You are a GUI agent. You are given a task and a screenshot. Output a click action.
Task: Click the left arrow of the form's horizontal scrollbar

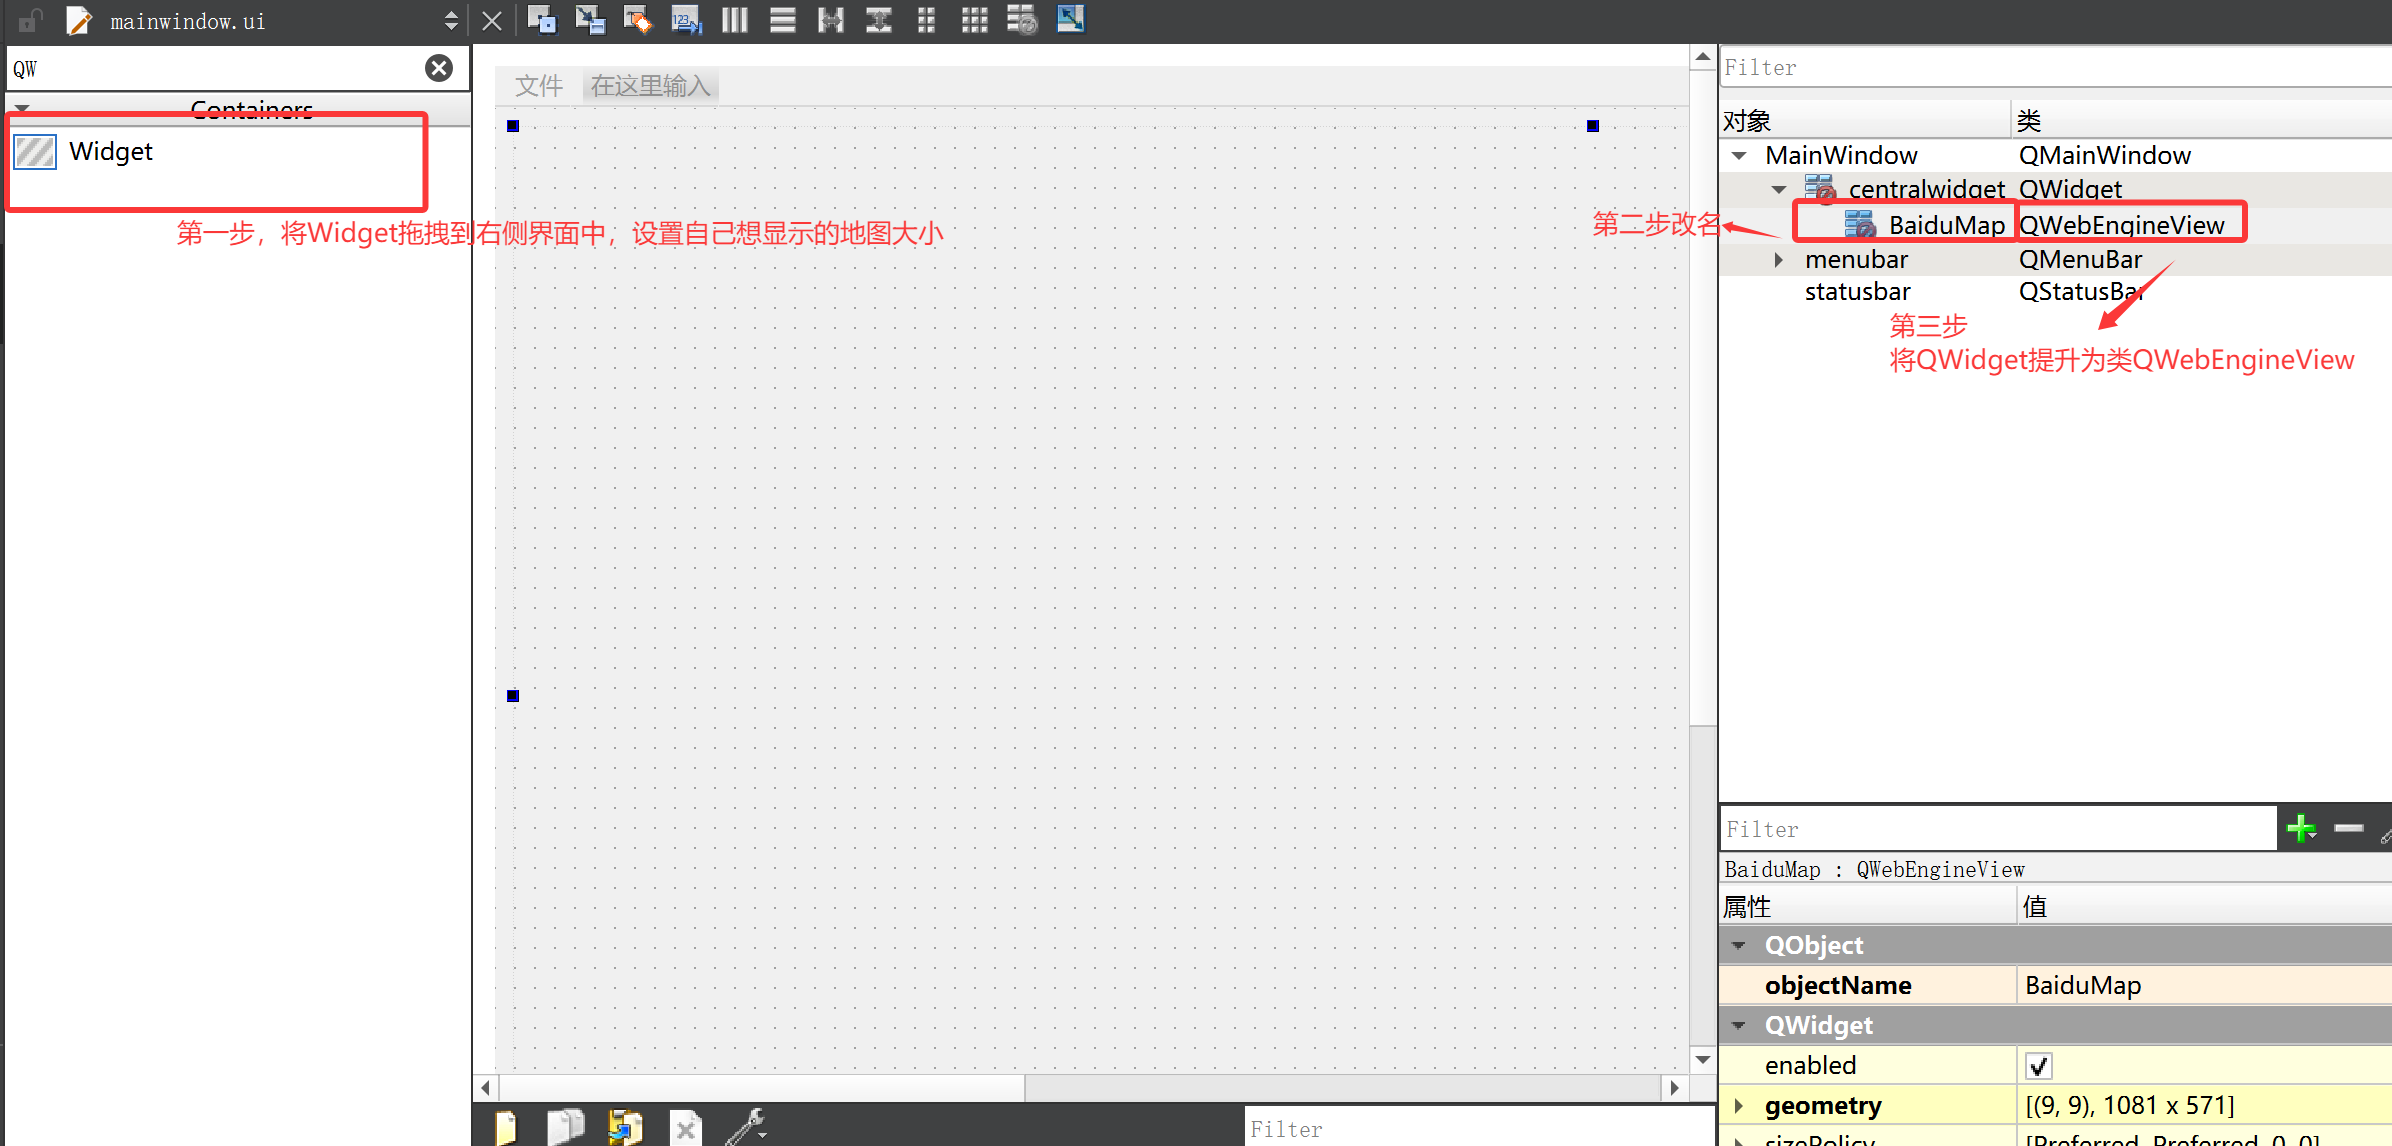coord(485,1087)
